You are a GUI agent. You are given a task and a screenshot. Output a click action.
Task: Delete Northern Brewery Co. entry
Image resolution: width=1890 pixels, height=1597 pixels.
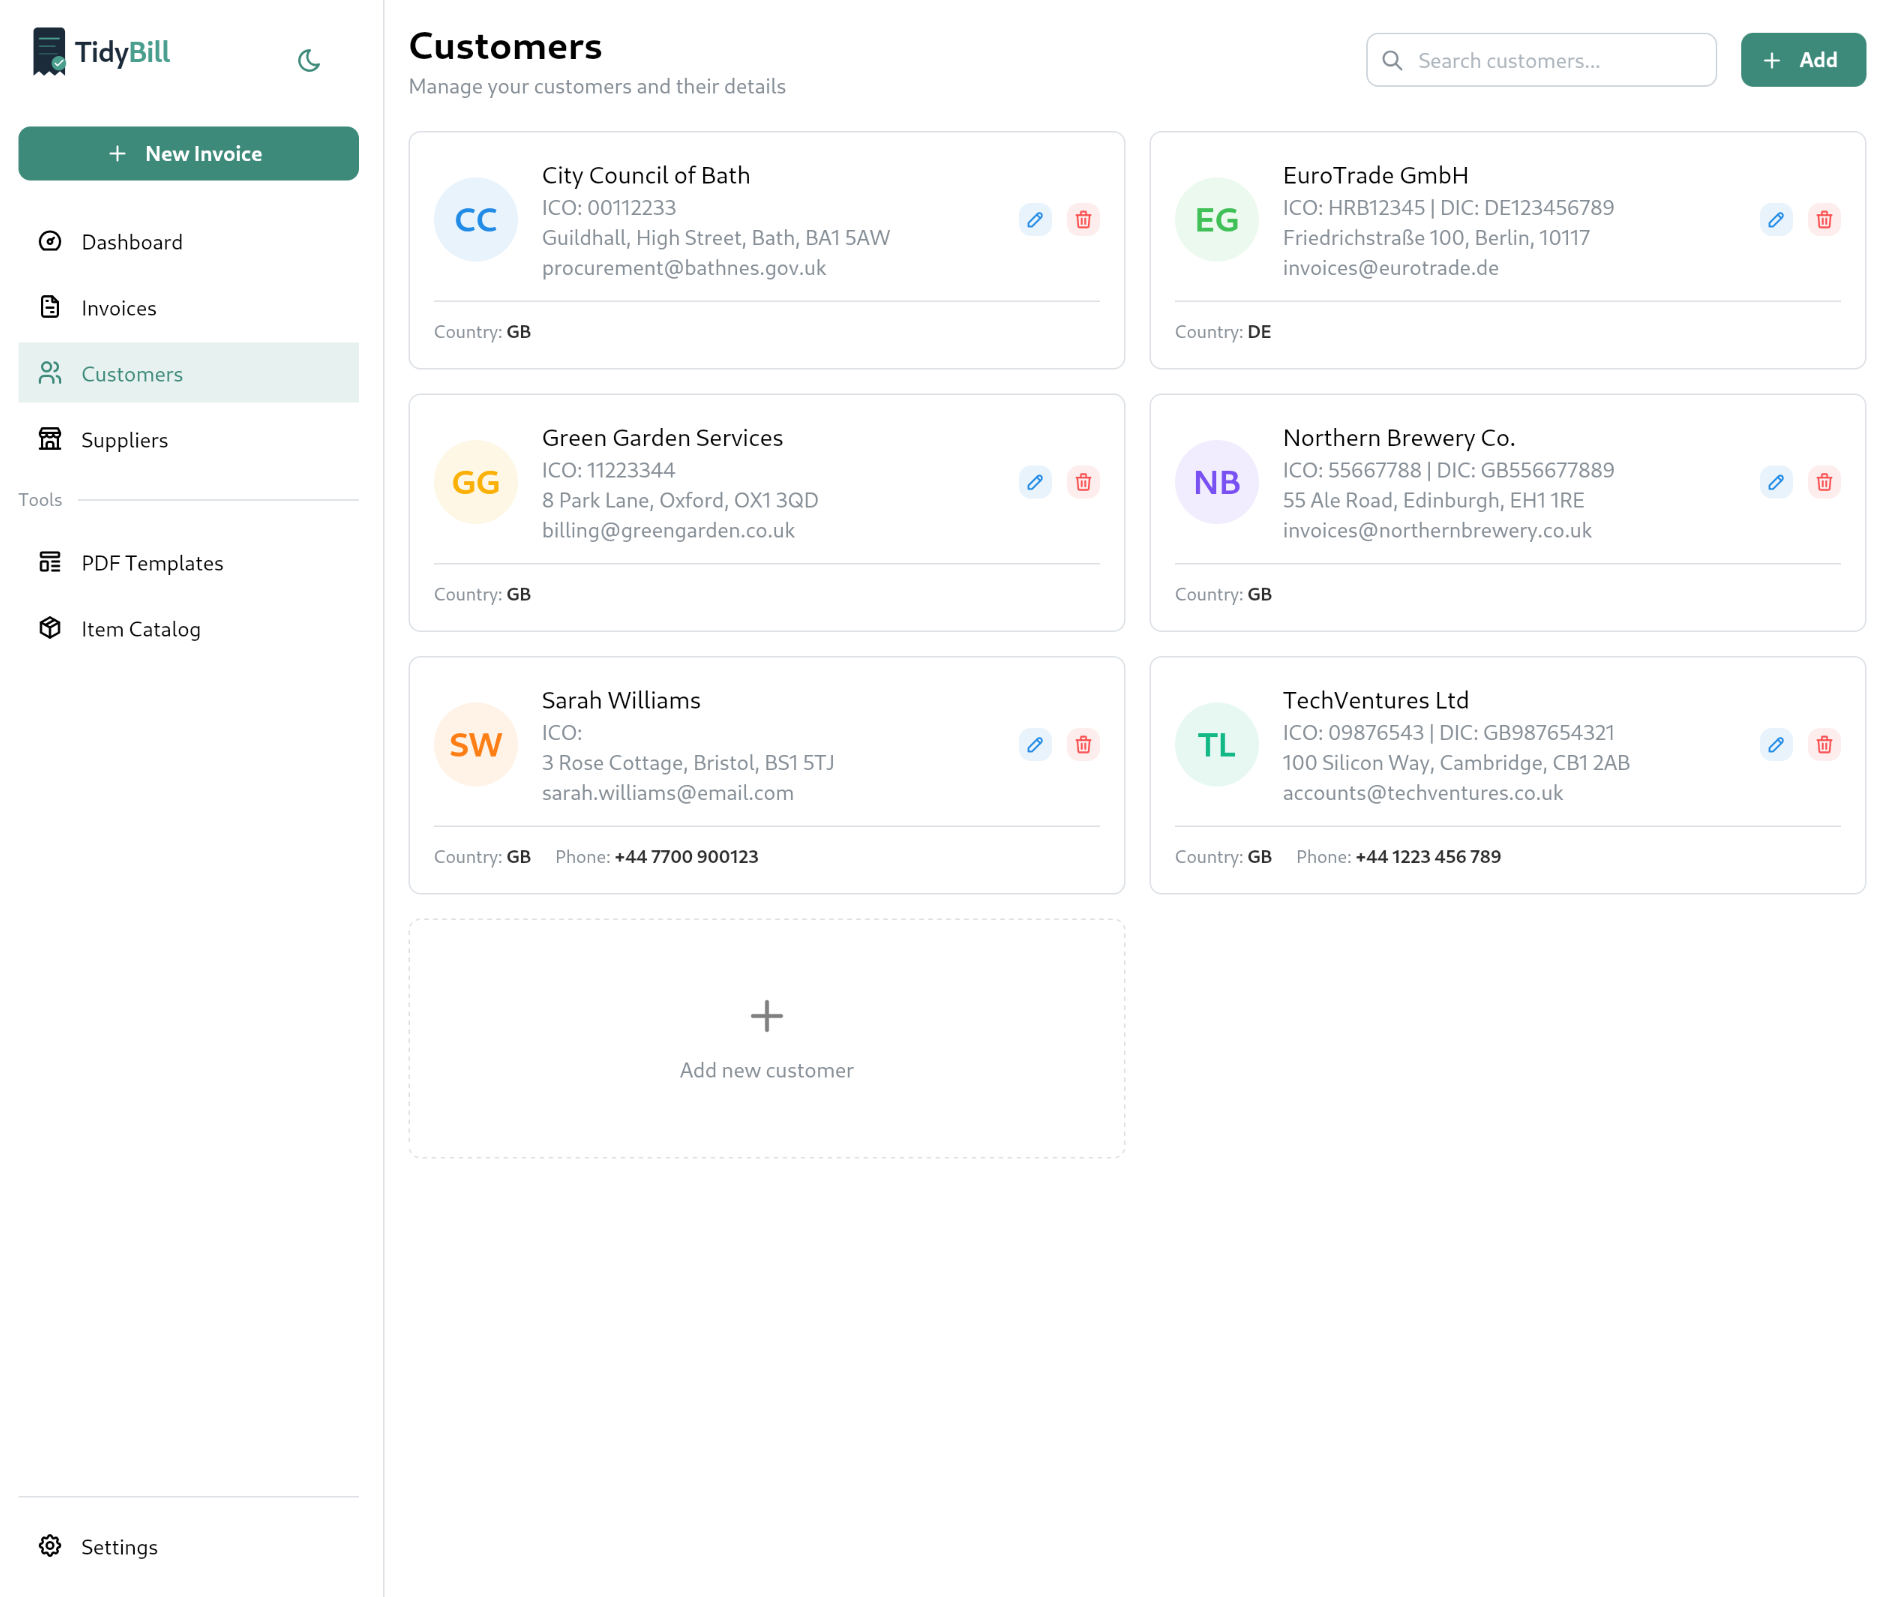[1824, 482]
